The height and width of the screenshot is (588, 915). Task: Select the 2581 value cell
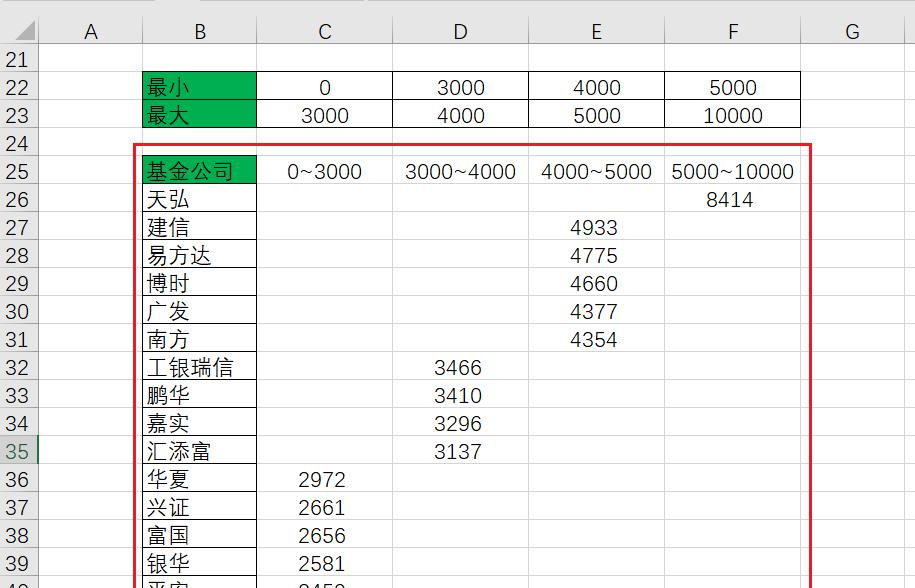pos(324,562)
